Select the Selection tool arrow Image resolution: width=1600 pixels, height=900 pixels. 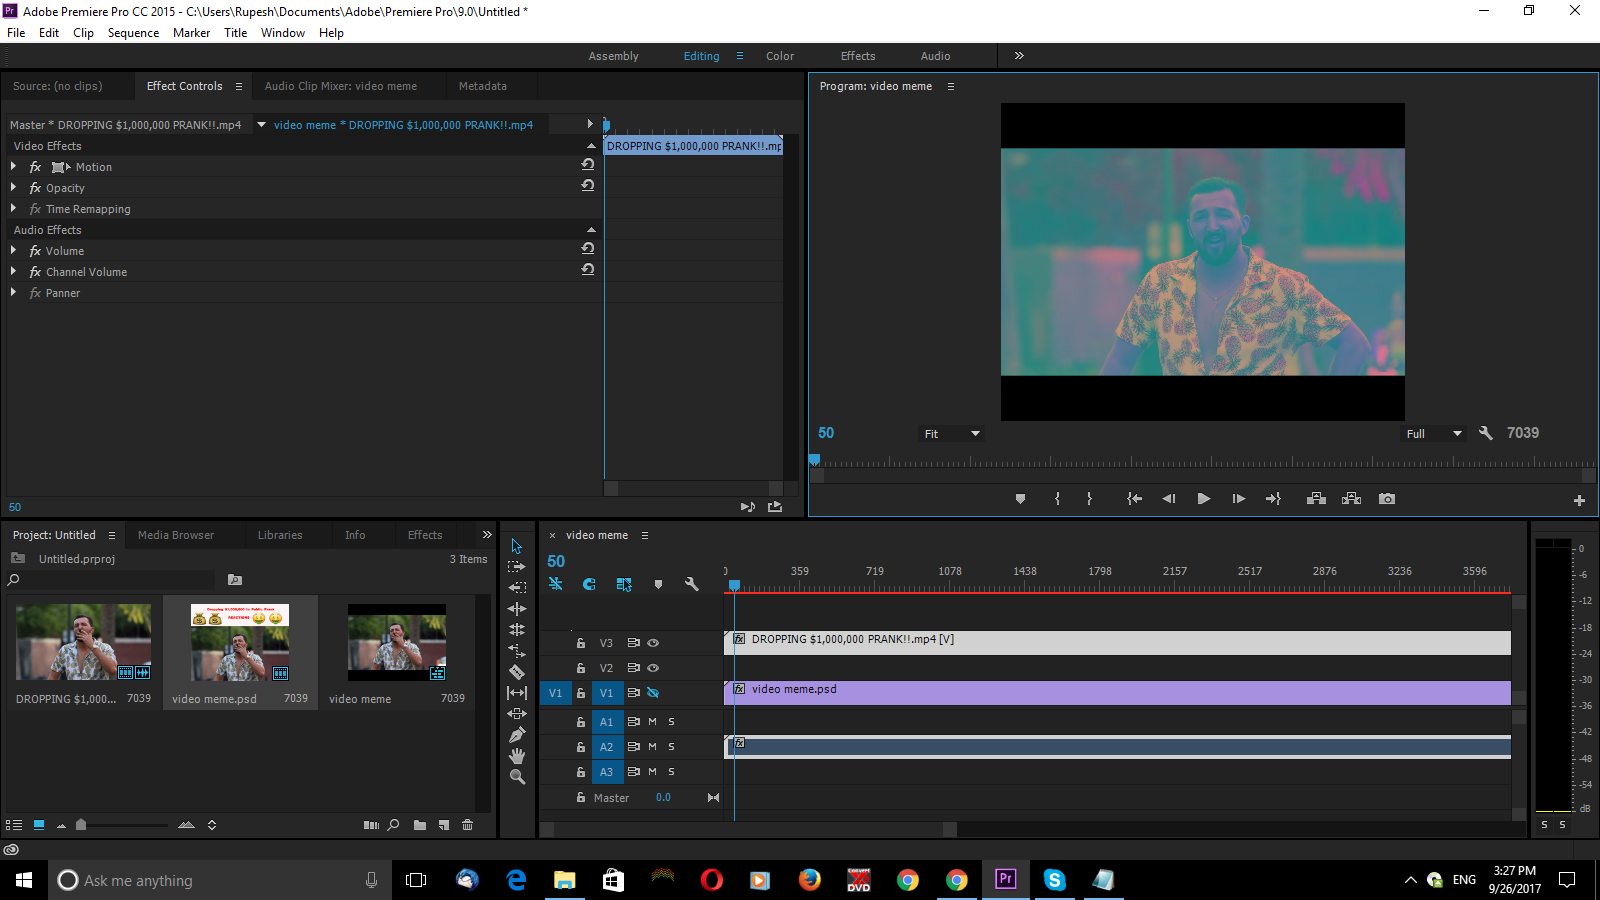point(517,546)
